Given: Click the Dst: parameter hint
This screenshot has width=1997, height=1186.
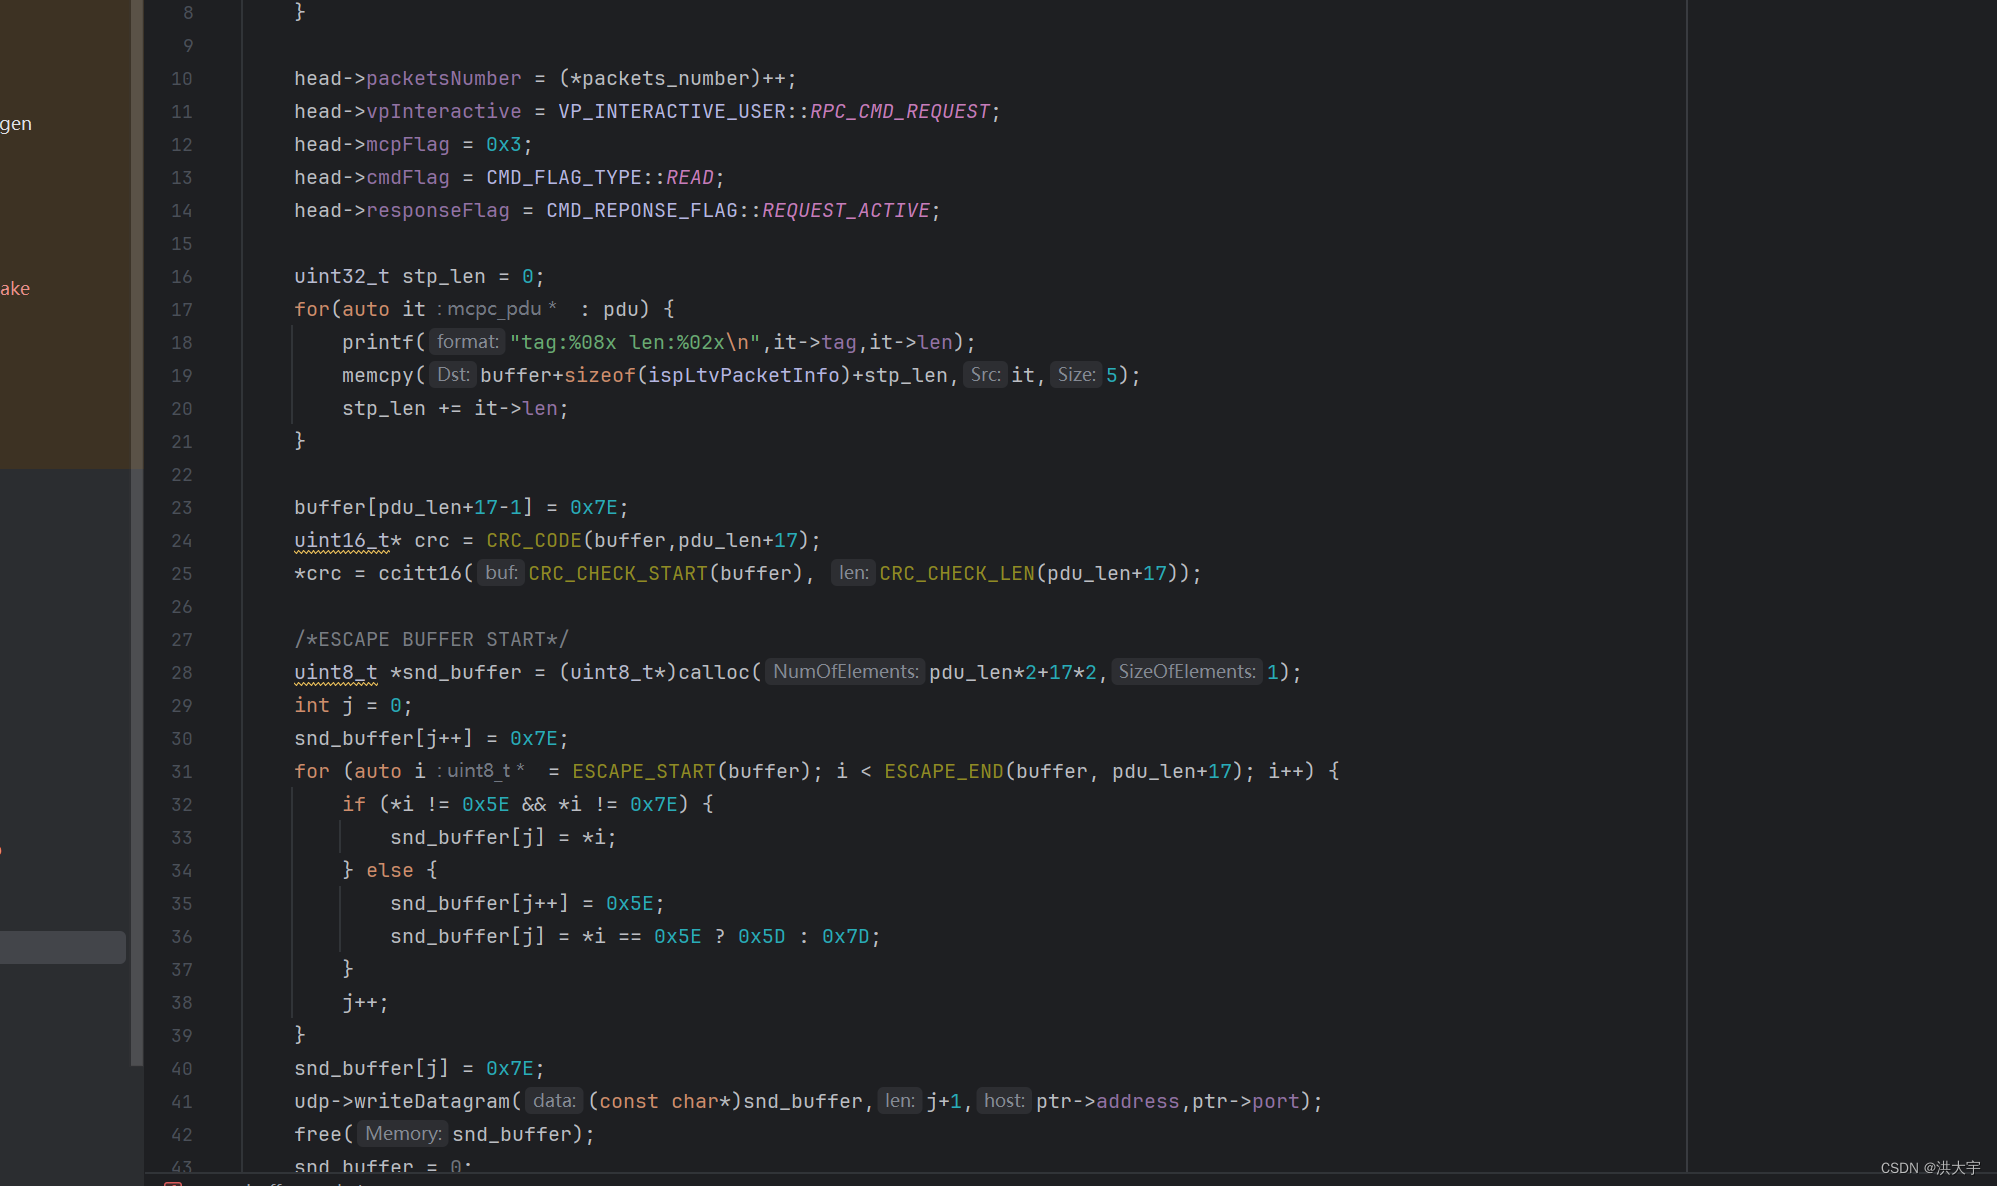Looking at the screenshot, I should [453, 375].
